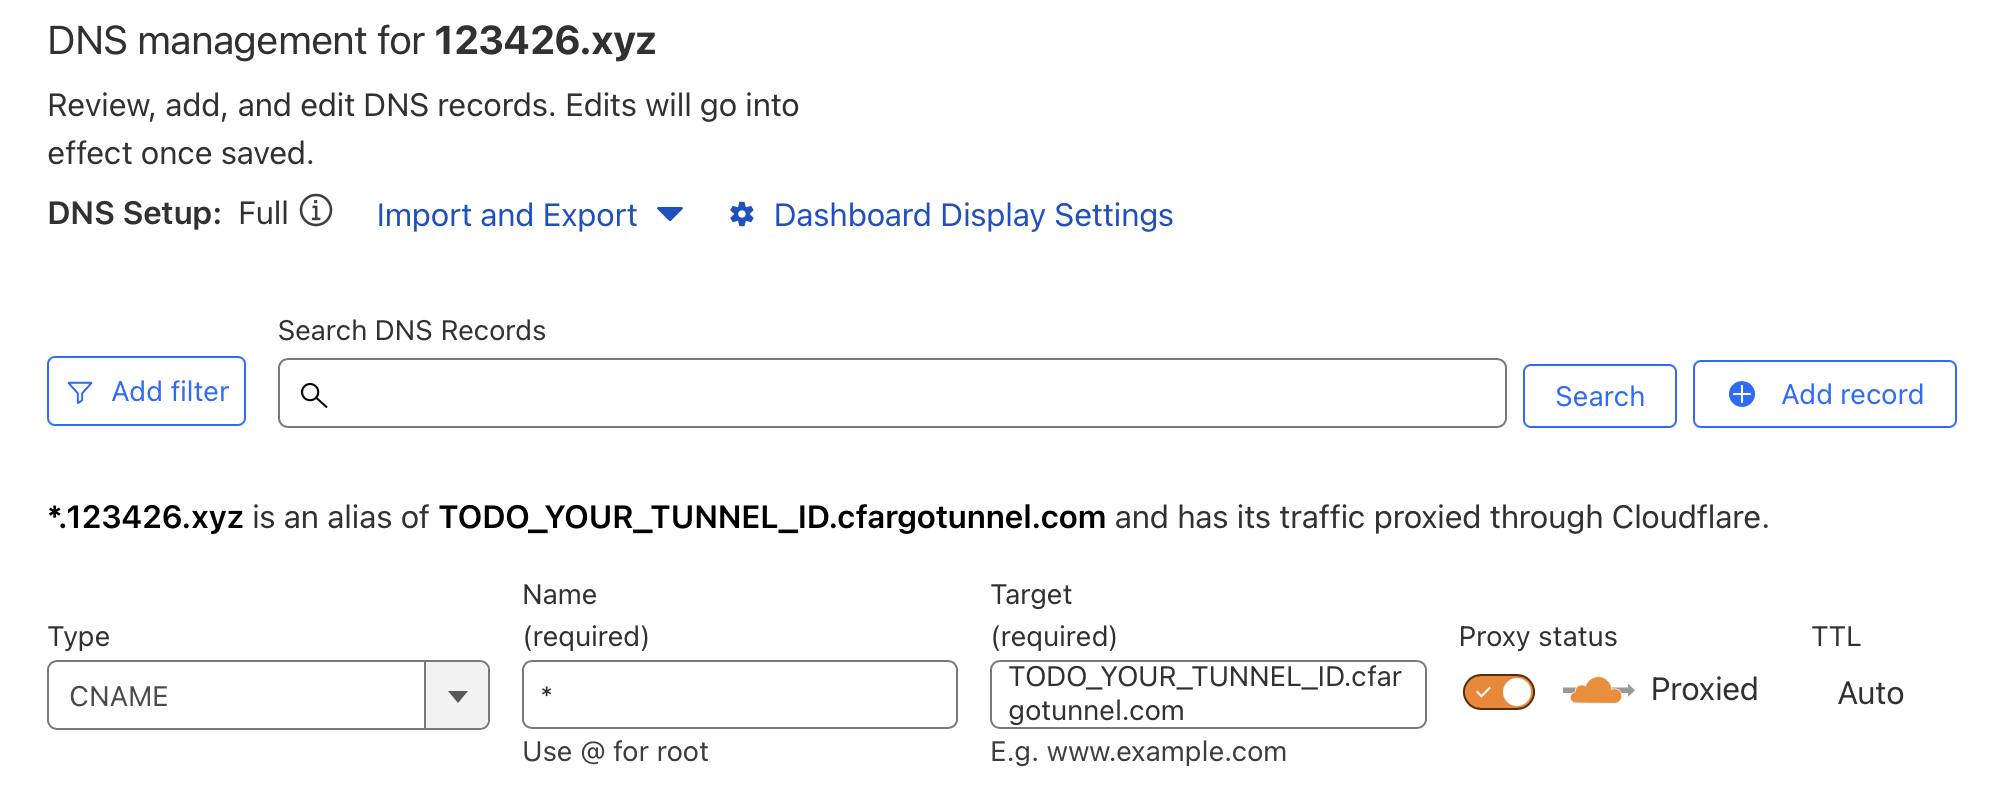Select the CNAME type combo box

268,695
